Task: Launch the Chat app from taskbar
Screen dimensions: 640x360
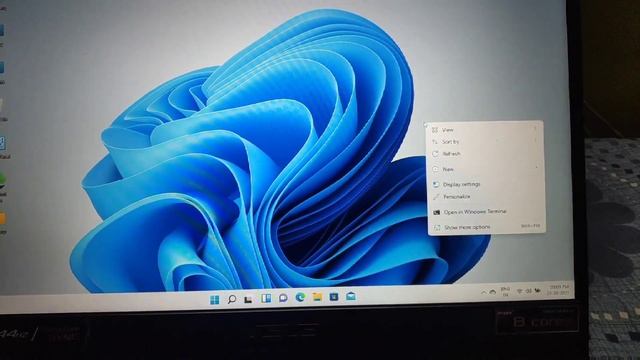Action: tap(283, 298)
